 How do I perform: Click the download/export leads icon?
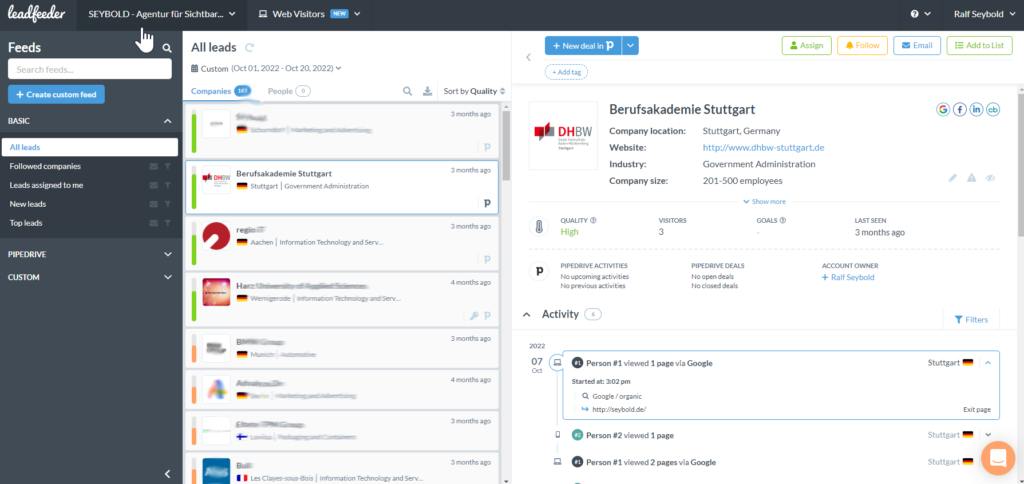coord(428,91)
